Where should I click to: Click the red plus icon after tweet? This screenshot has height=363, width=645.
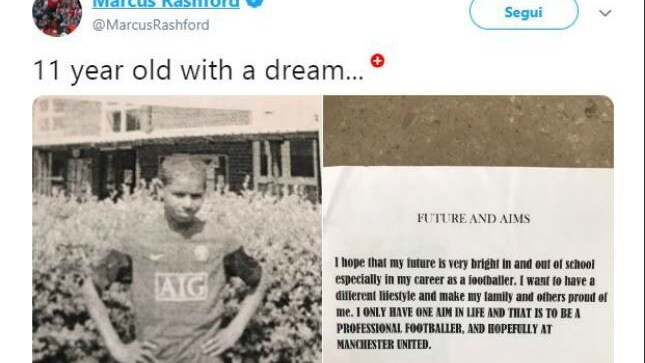(x=377, y=61)
